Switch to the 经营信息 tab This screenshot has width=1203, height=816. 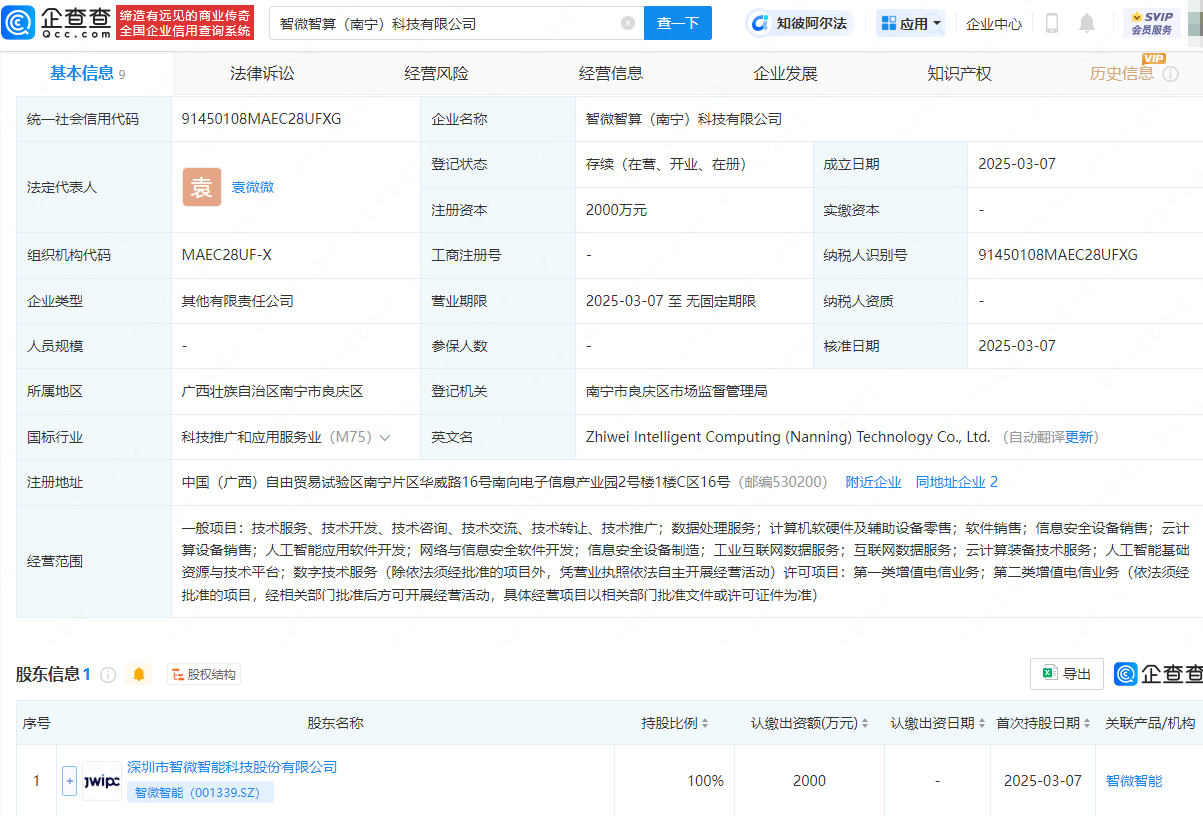[x=611, y=73]
